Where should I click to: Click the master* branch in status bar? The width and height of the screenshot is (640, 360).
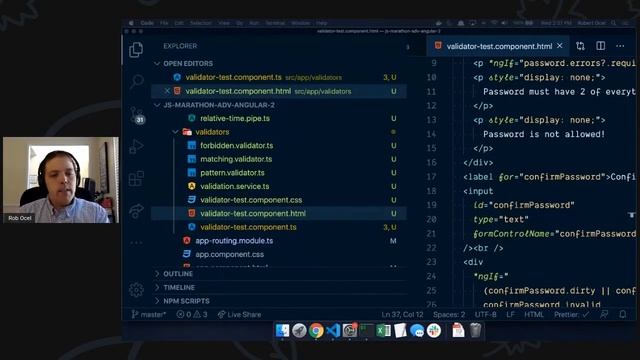(x=149, y=314)
